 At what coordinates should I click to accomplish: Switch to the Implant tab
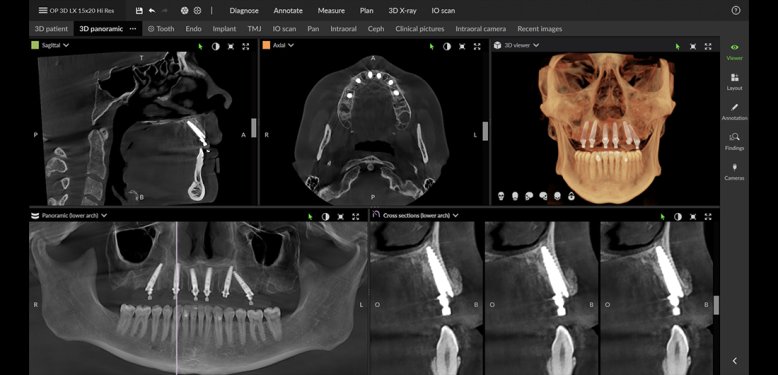click(224, 29)
